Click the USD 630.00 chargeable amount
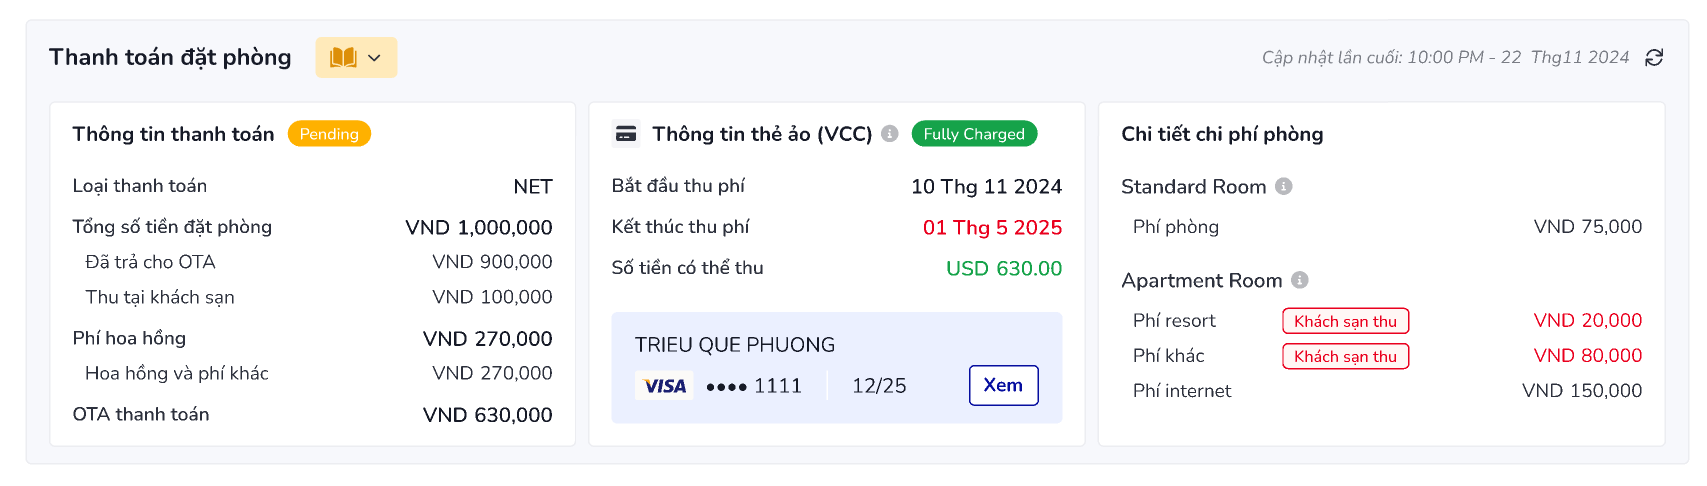Image resolution: width=1707 pixels, height=486 pixels. tap(1004, 268)
